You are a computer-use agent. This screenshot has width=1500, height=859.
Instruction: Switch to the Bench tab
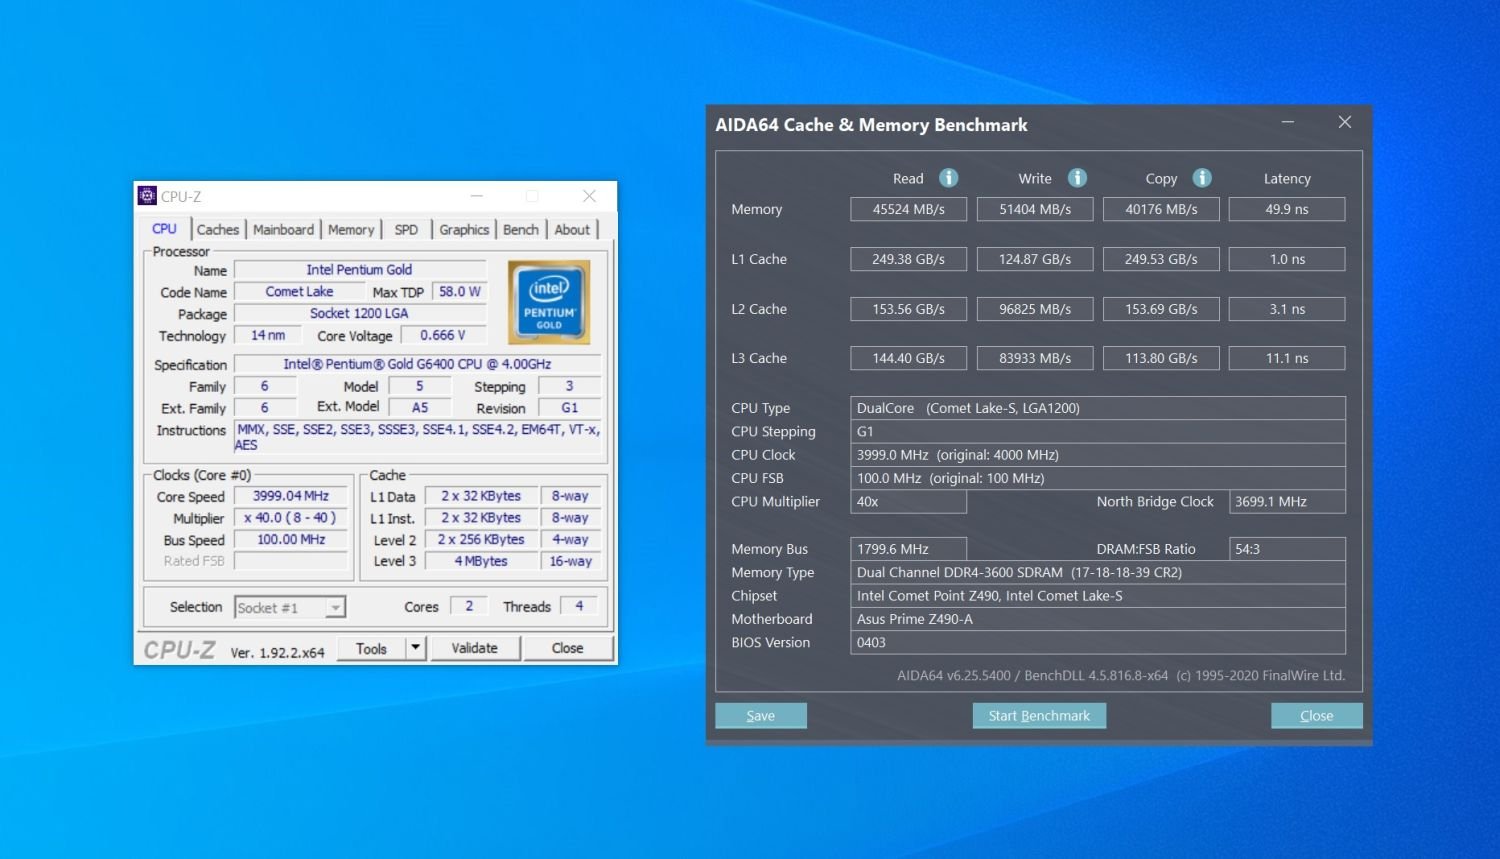520,230
